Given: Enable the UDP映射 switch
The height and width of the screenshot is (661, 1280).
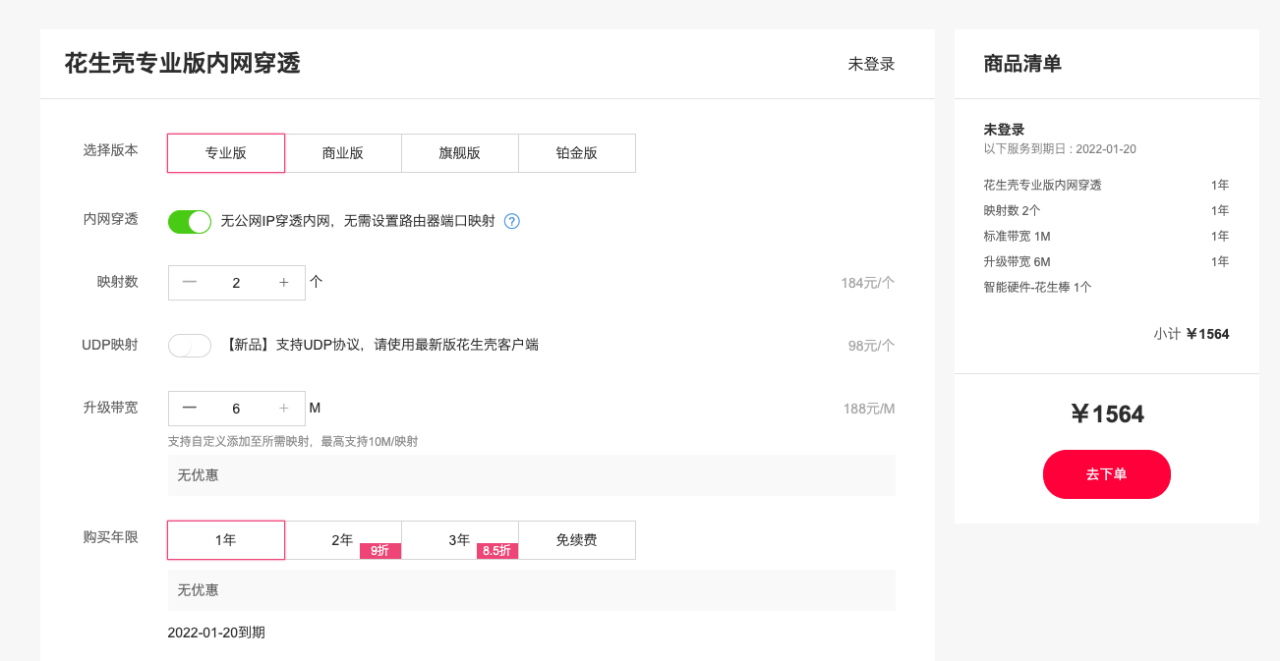Looking at the screenshot, I should click(x=189, y=345).
